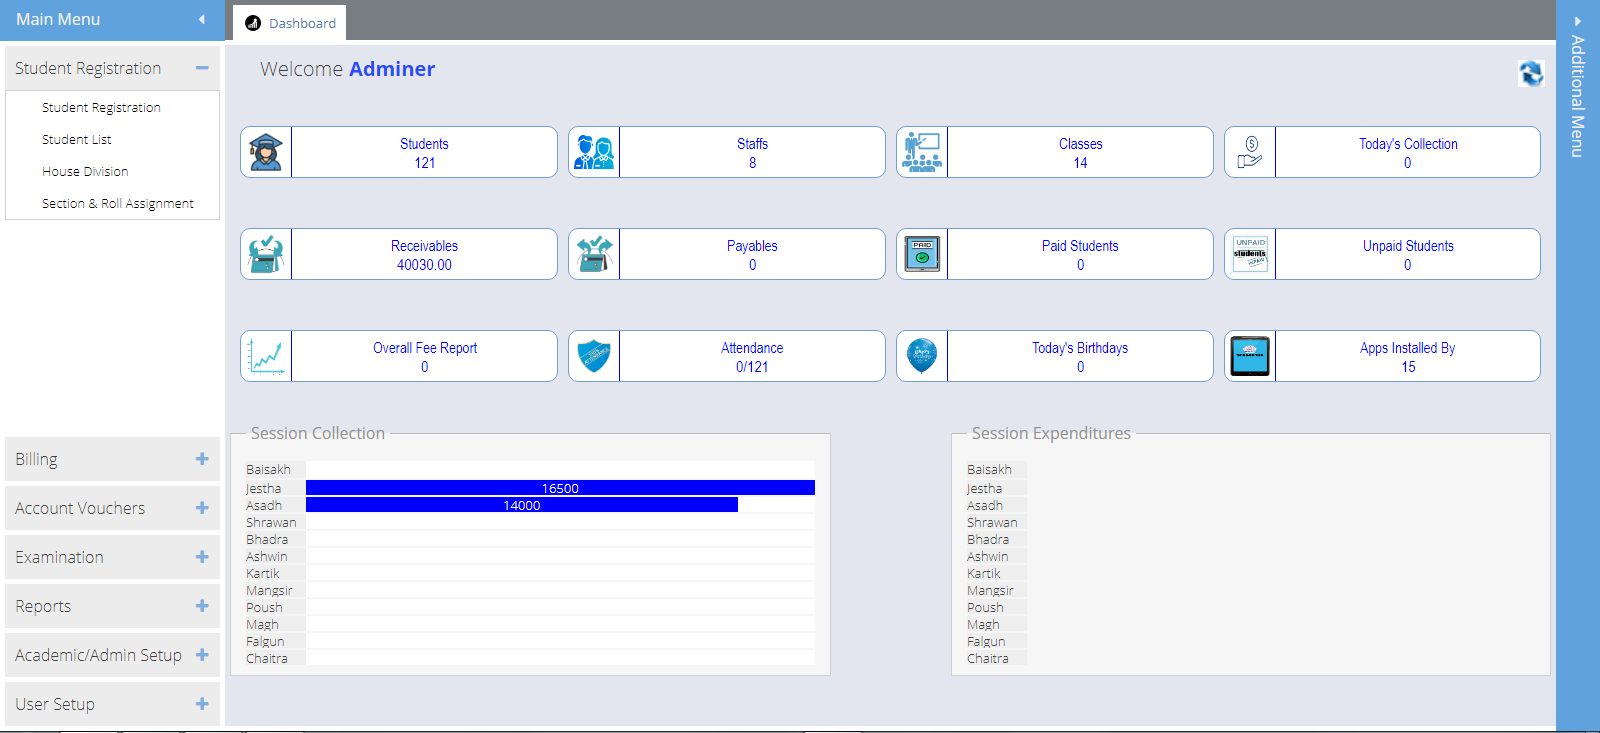This screenshot has width=1600, height=733.
Task: Collapse the Main Menu sidebar arrow
Action: point(202,19)
